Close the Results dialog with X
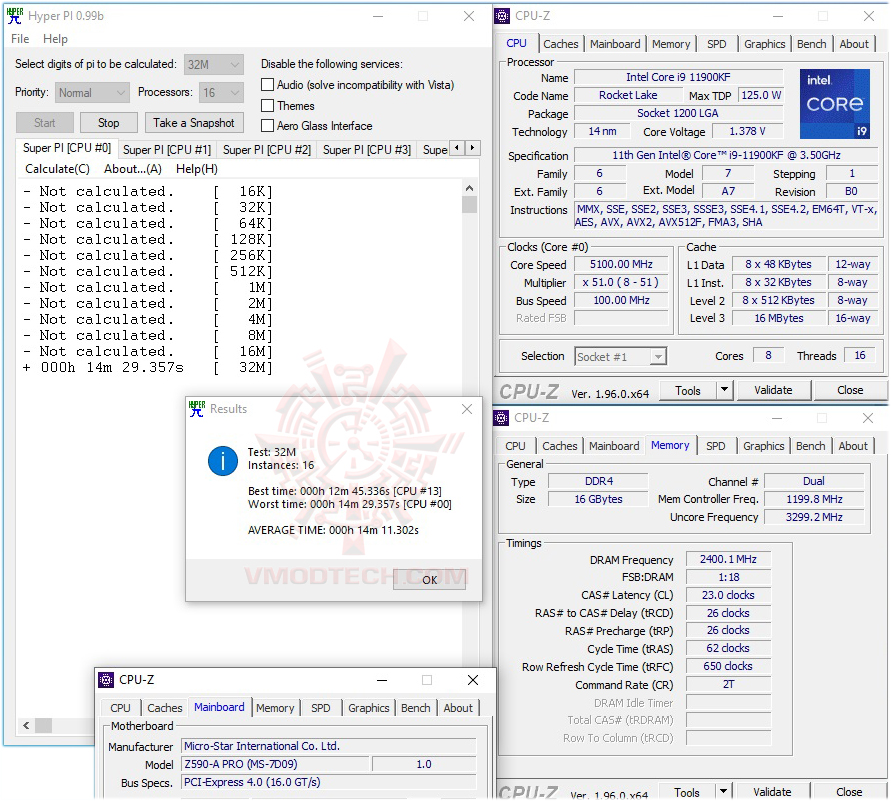The image size is (891, 801). coord(467,409)
